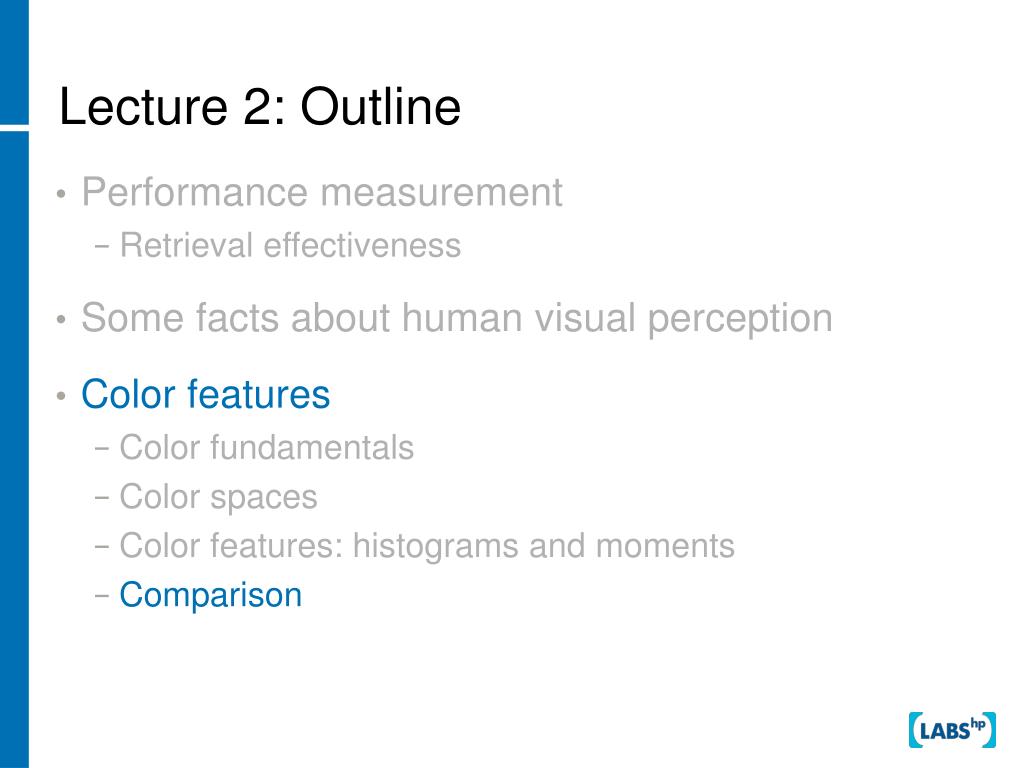
Task: Click the 'Color spaces' sub-item
Action: [x=218, y=498]
